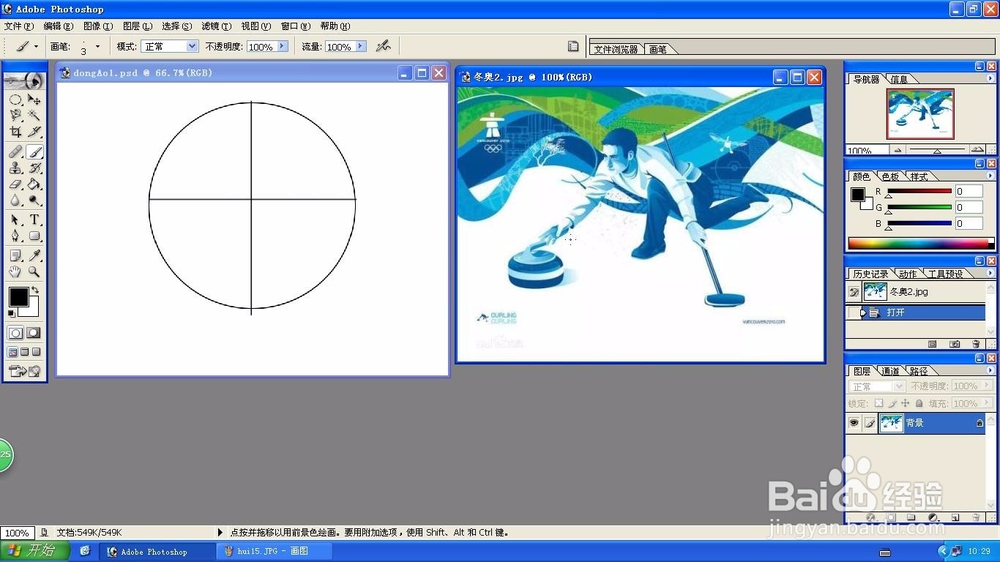Select full screen with menu bar mode
Screen dimensions: 1000x562
pos(25,352)
